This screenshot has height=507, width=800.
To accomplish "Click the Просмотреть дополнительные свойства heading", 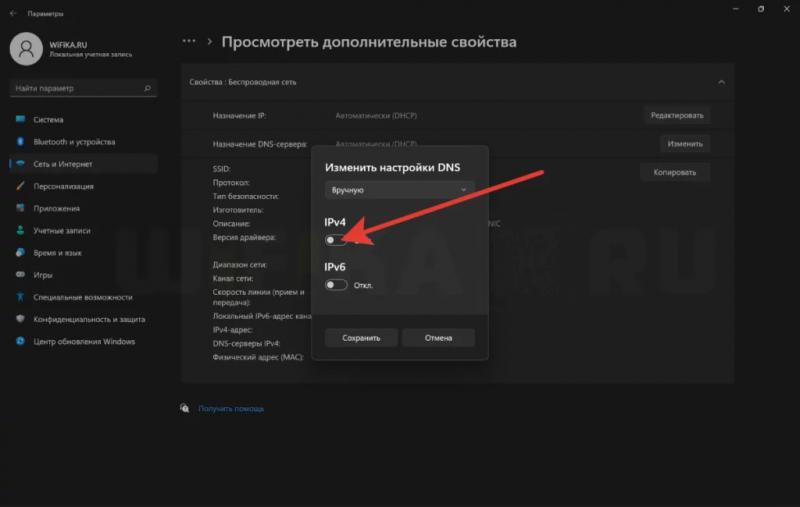I will [369, 42].
